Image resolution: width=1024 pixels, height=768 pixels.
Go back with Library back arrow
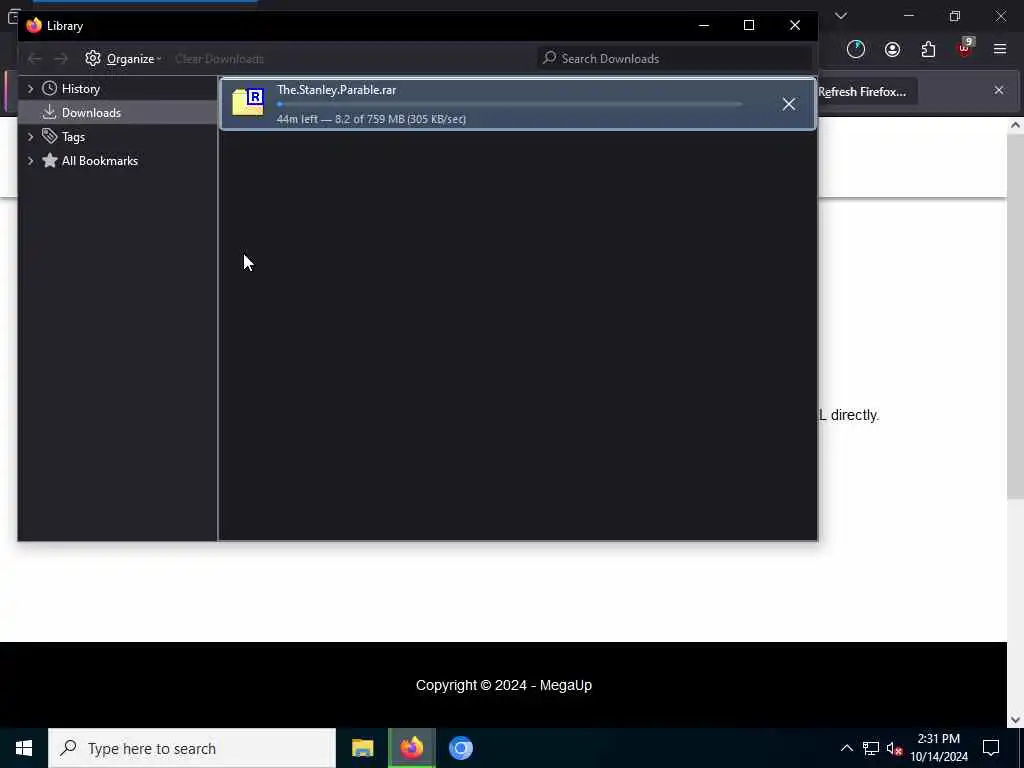tap(35, 59)
